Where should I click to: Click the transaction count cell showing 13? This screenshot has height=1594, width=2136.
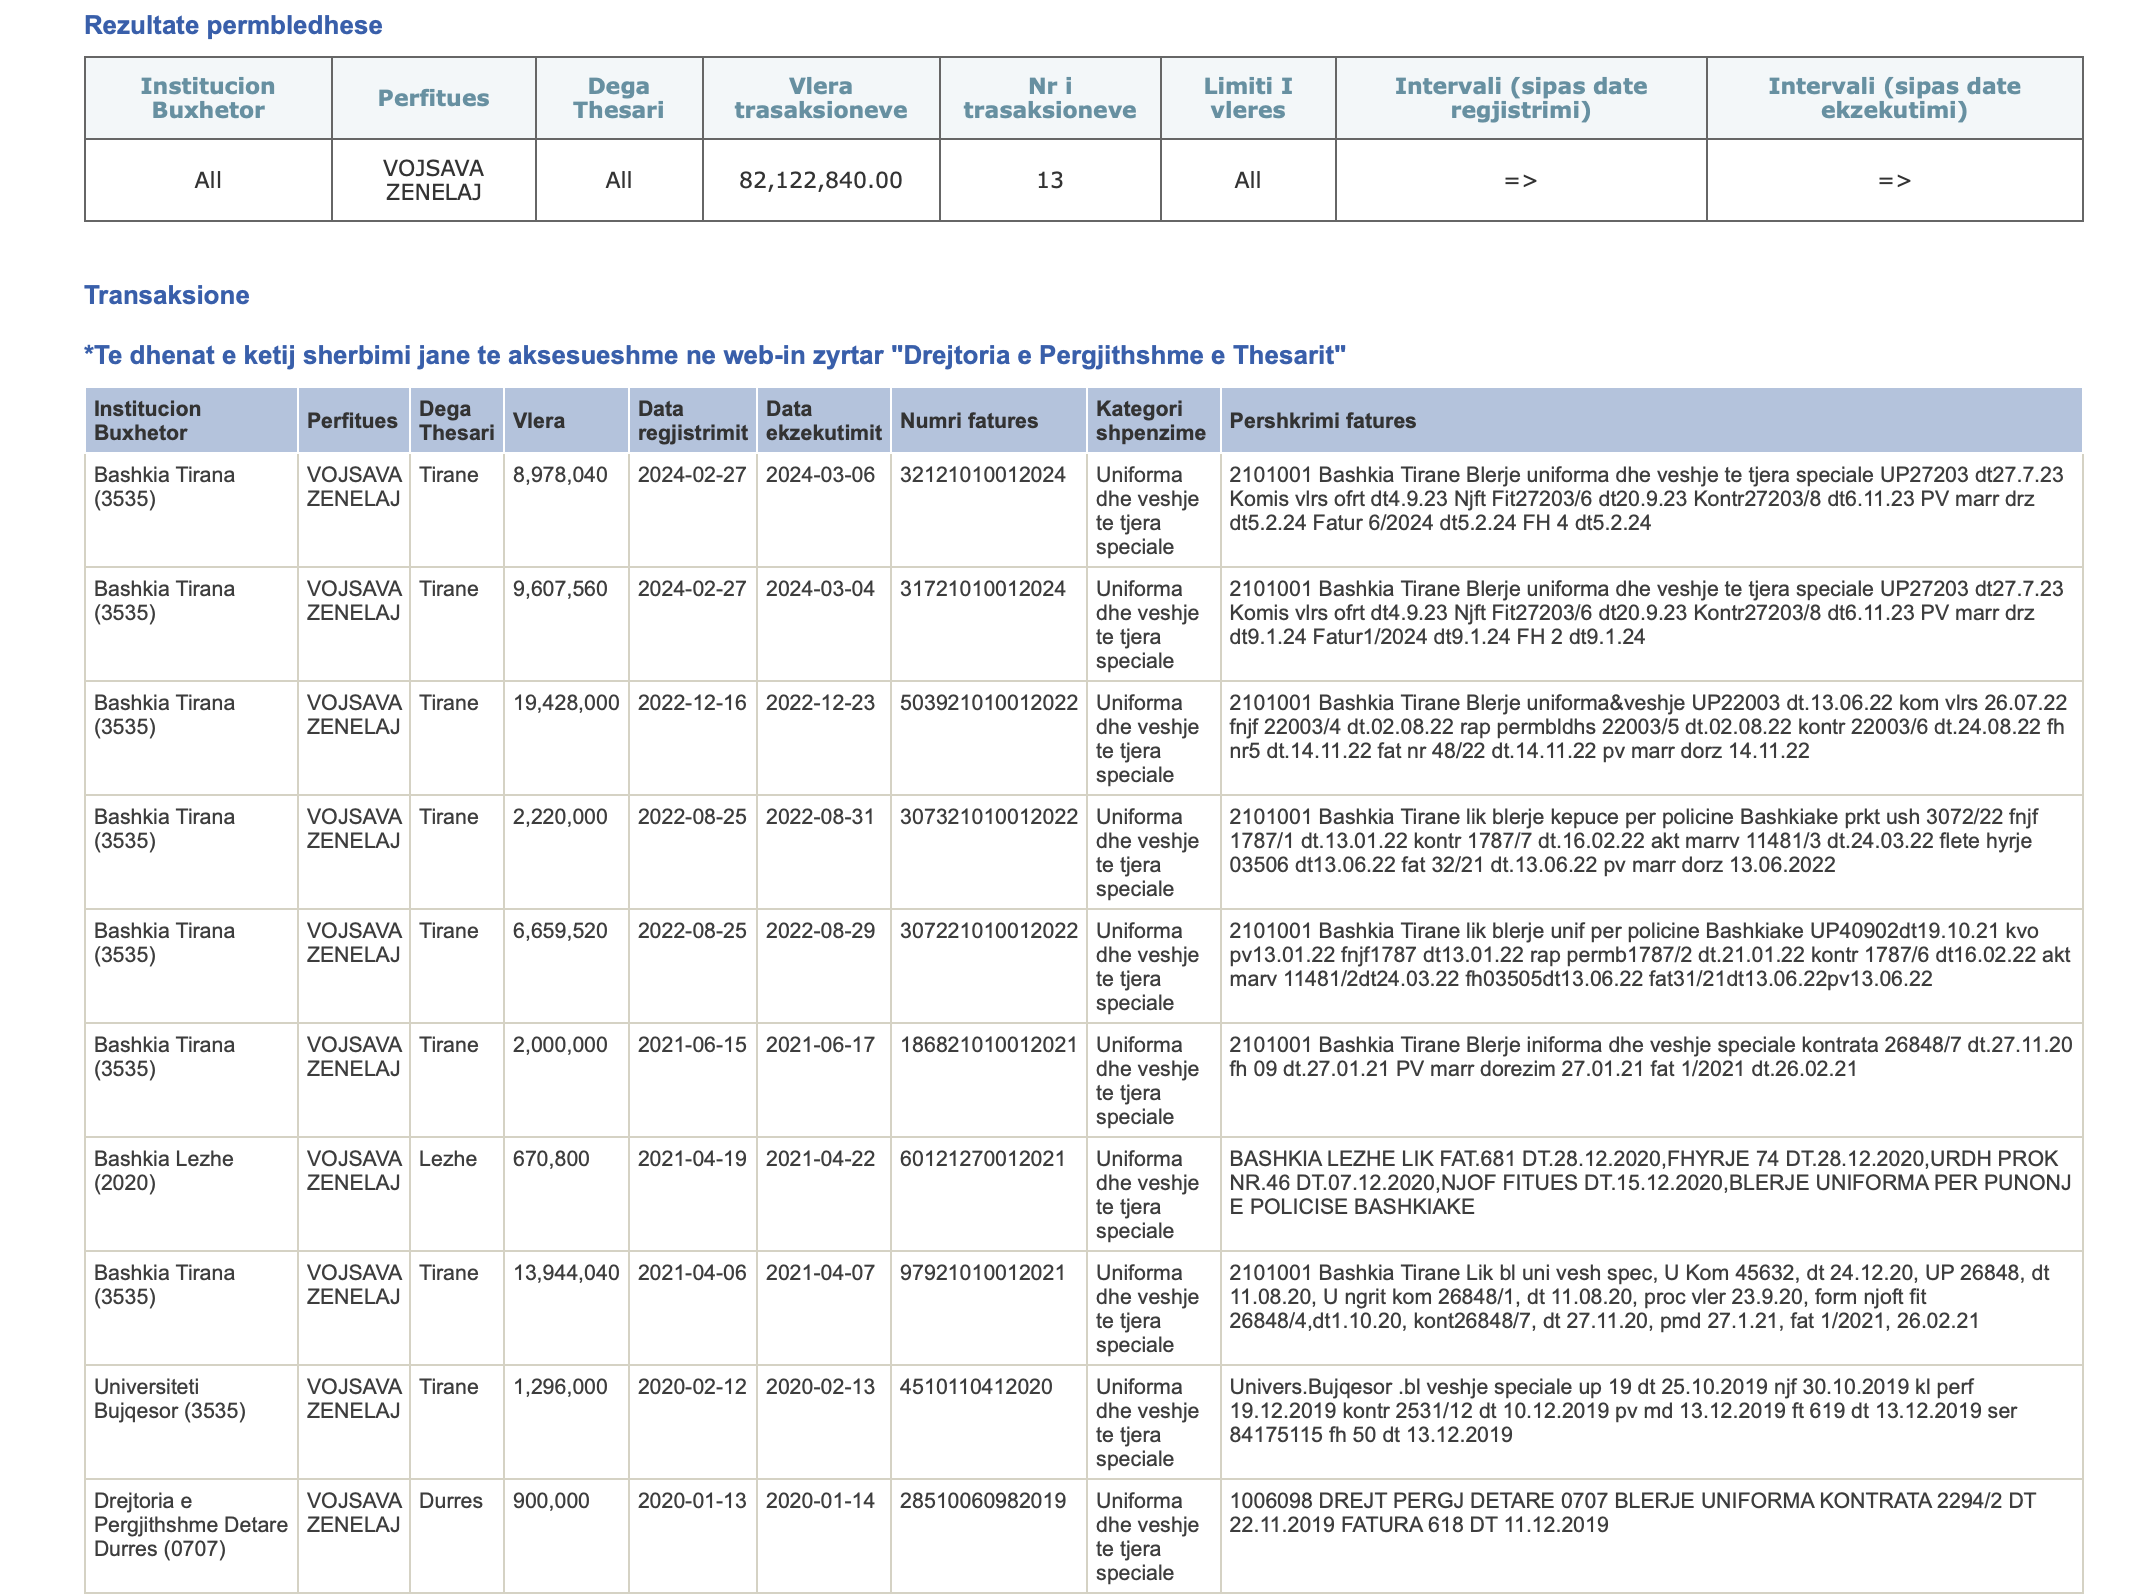point(1049,180)
